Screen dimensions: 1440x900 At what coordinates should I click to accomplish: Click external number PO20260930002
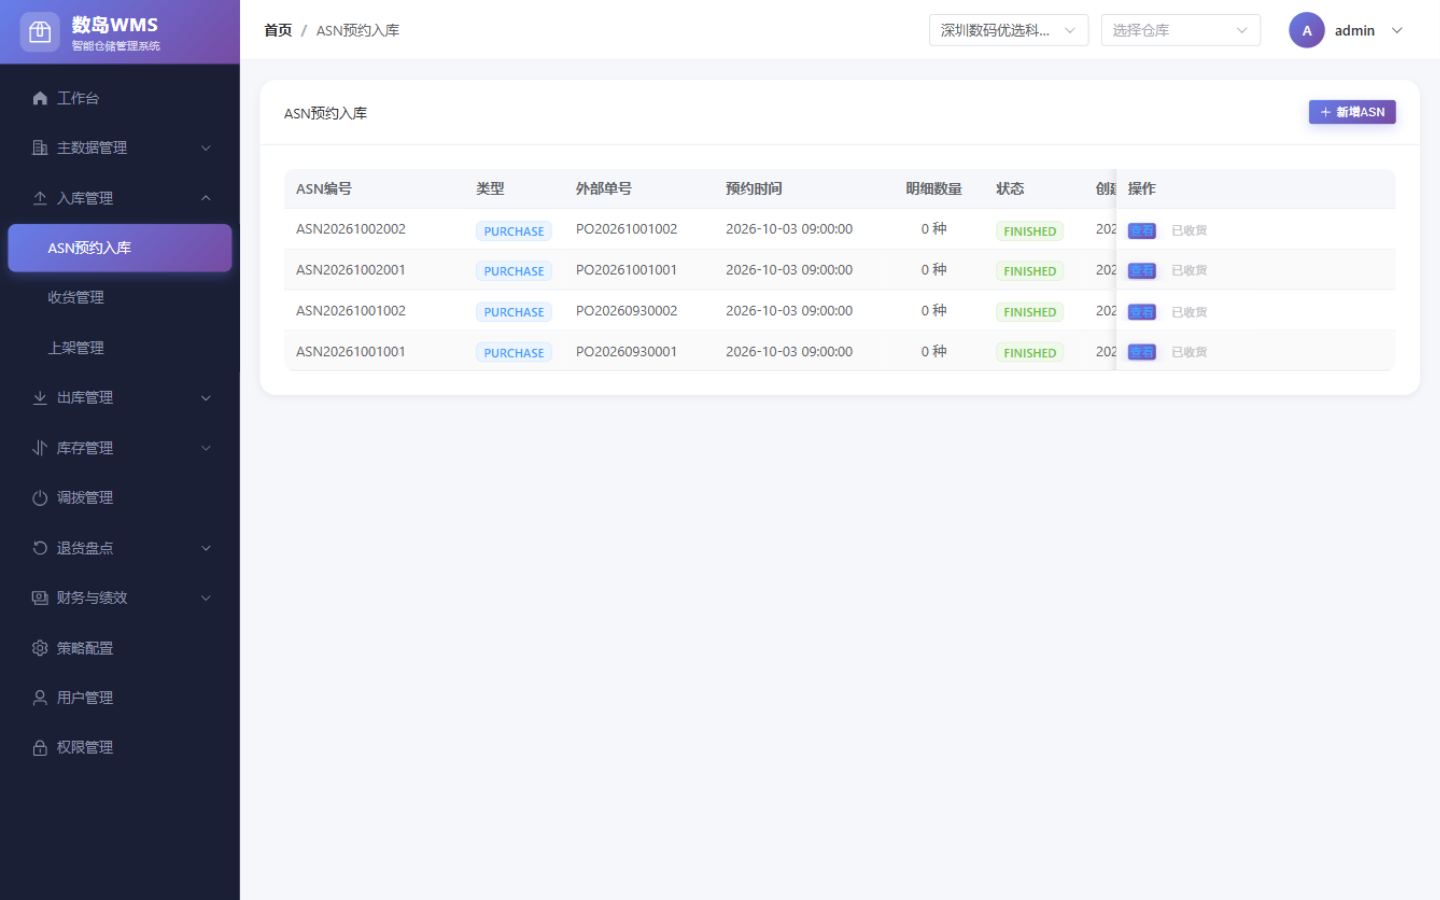tap(627, 311)
